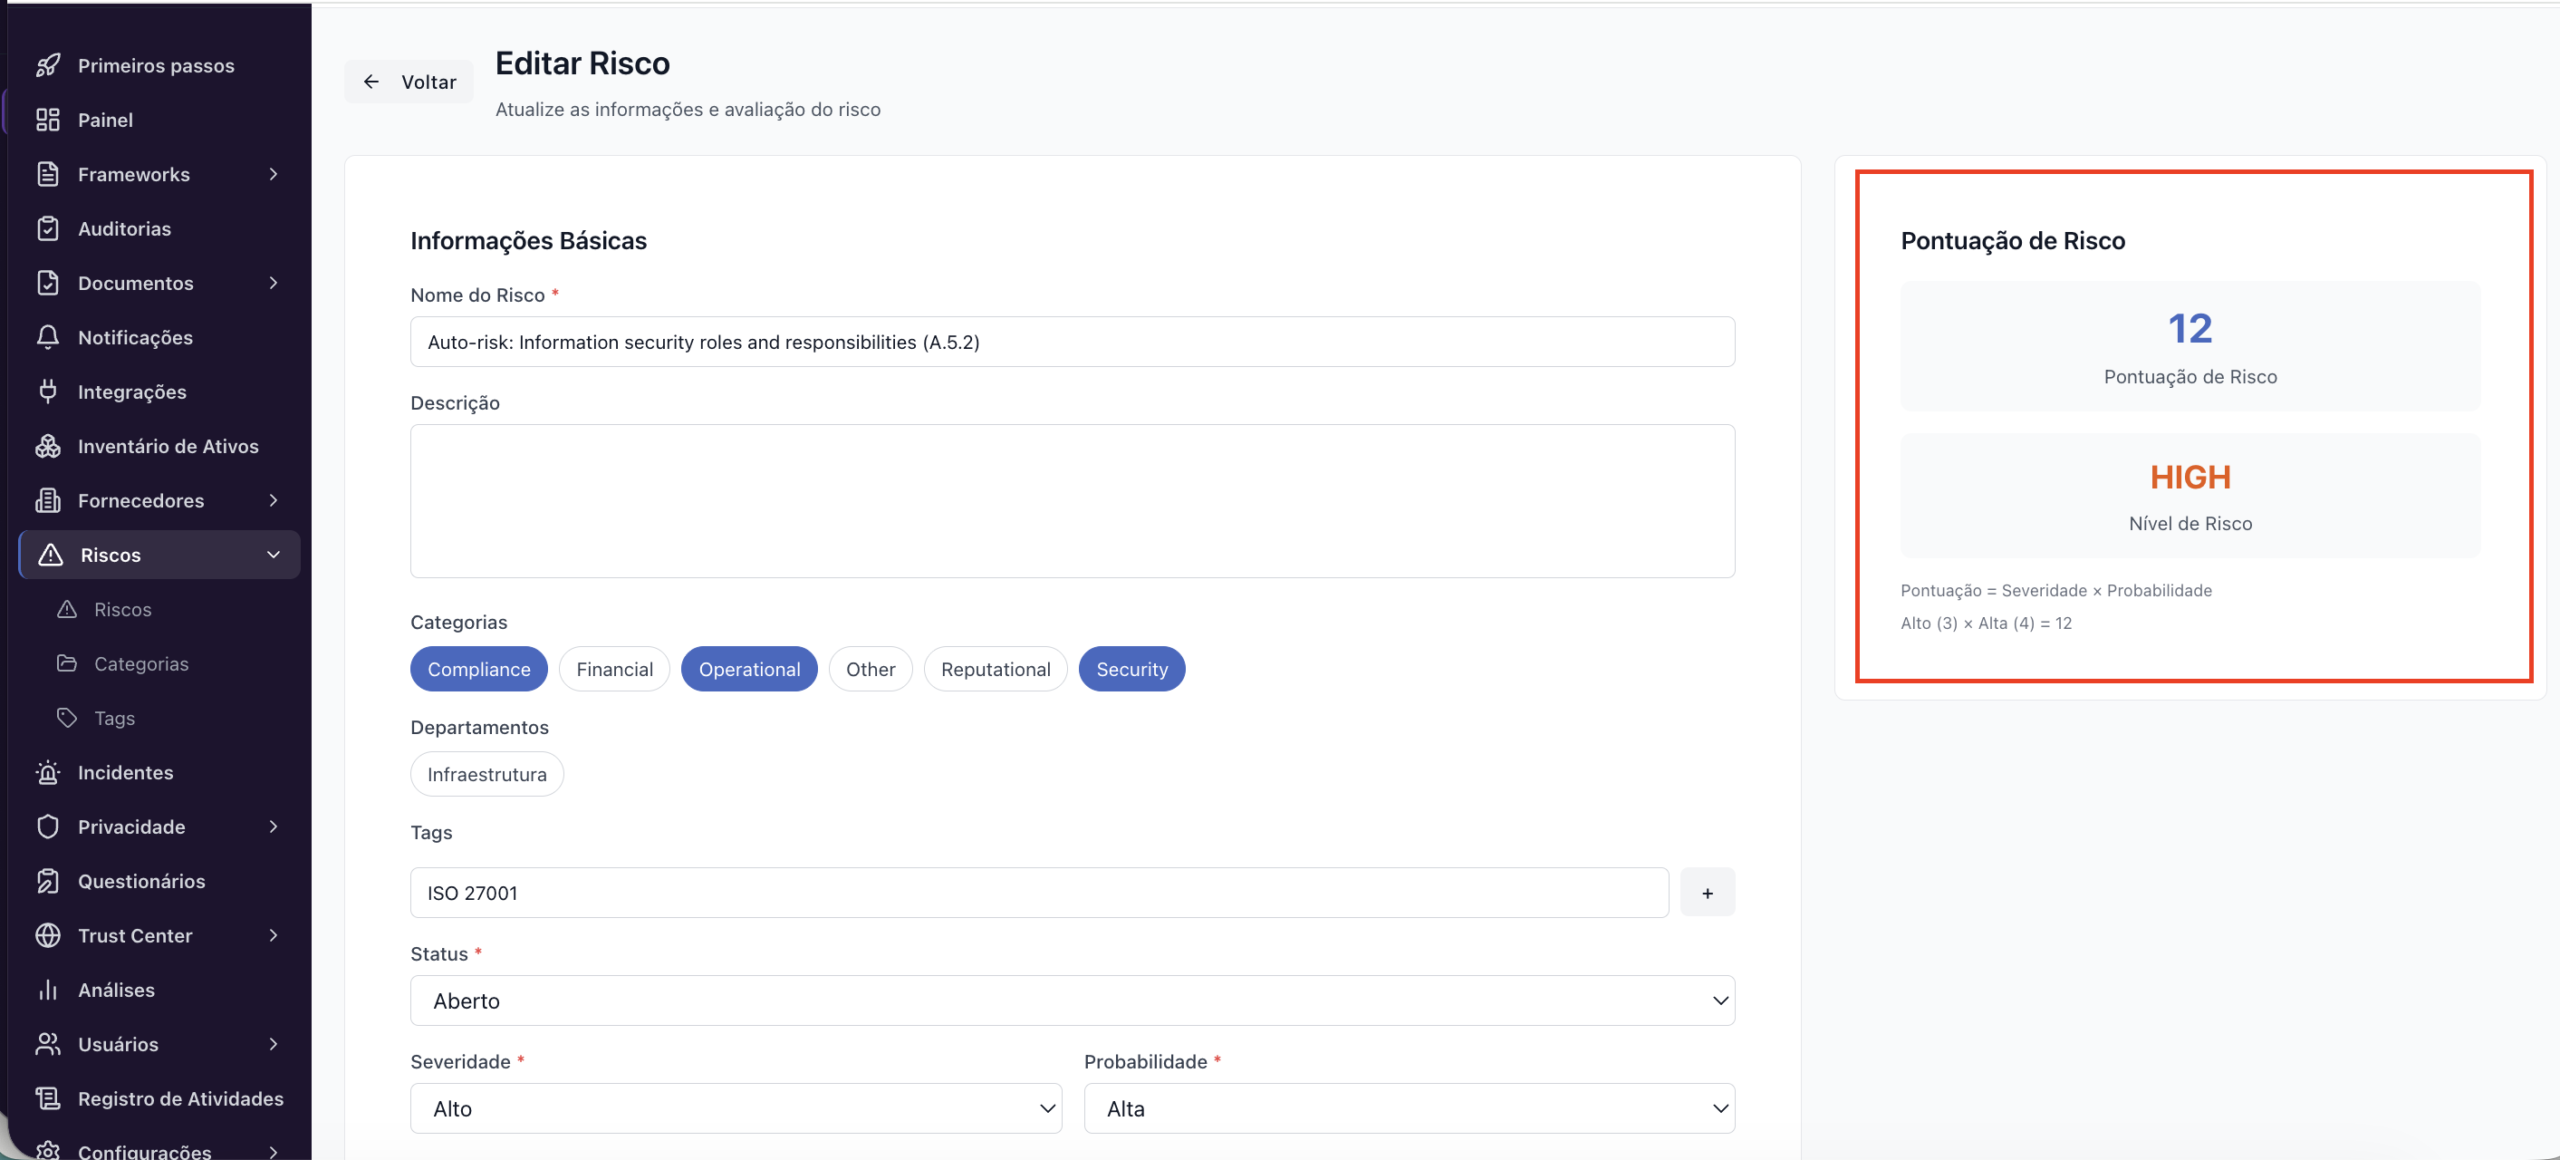Click the Usuários people icon
Screen dimensions: 2560x1160
pos(48,1044)
